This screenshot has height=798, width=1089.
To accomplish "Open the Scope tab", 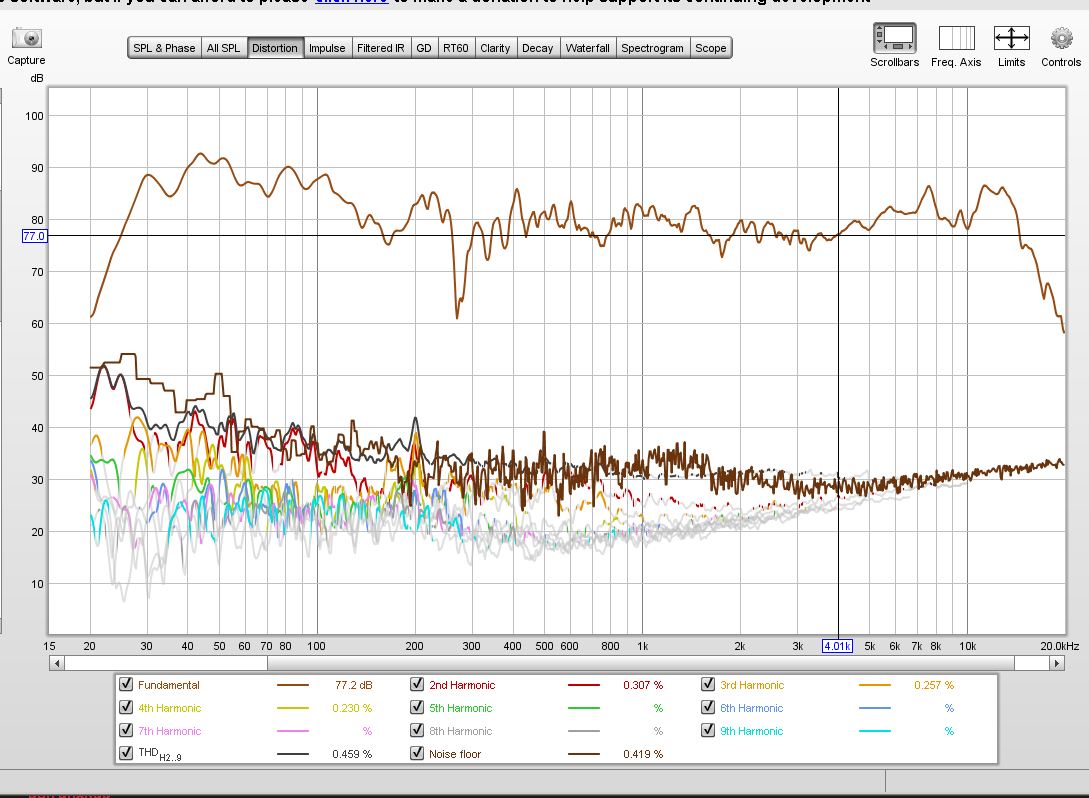I will pos(710,48).
